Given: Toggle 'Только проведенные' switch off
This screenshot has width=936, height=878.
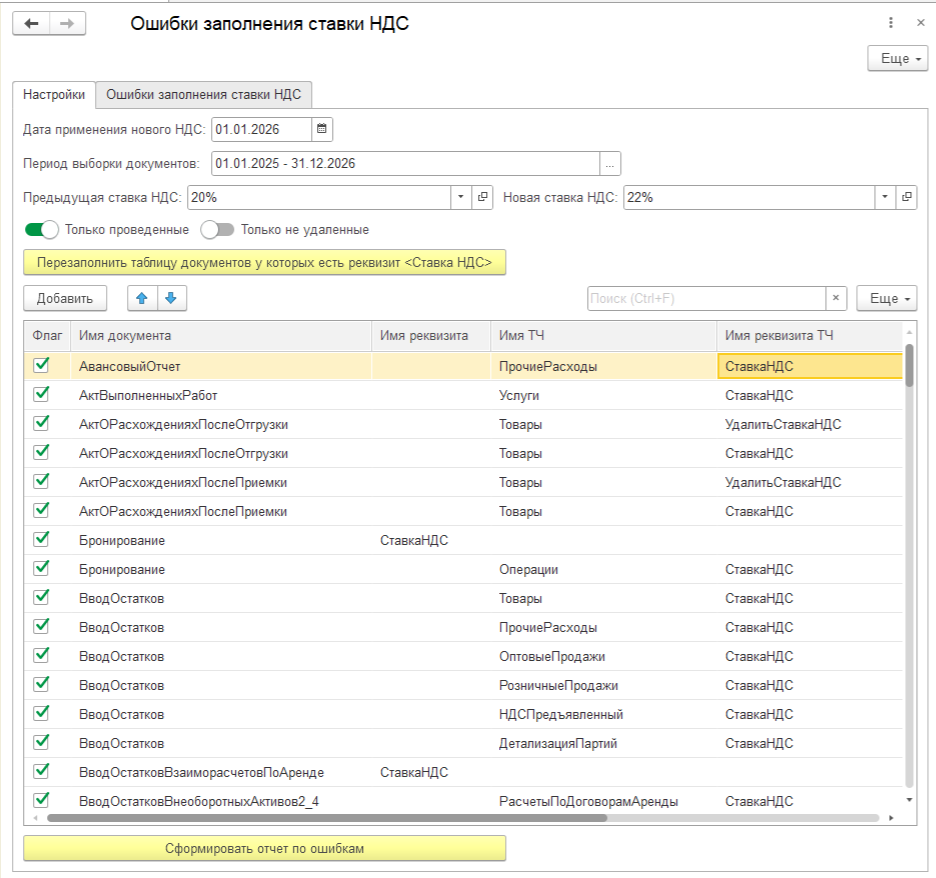Looking at the screenshot, I should 42,229.
